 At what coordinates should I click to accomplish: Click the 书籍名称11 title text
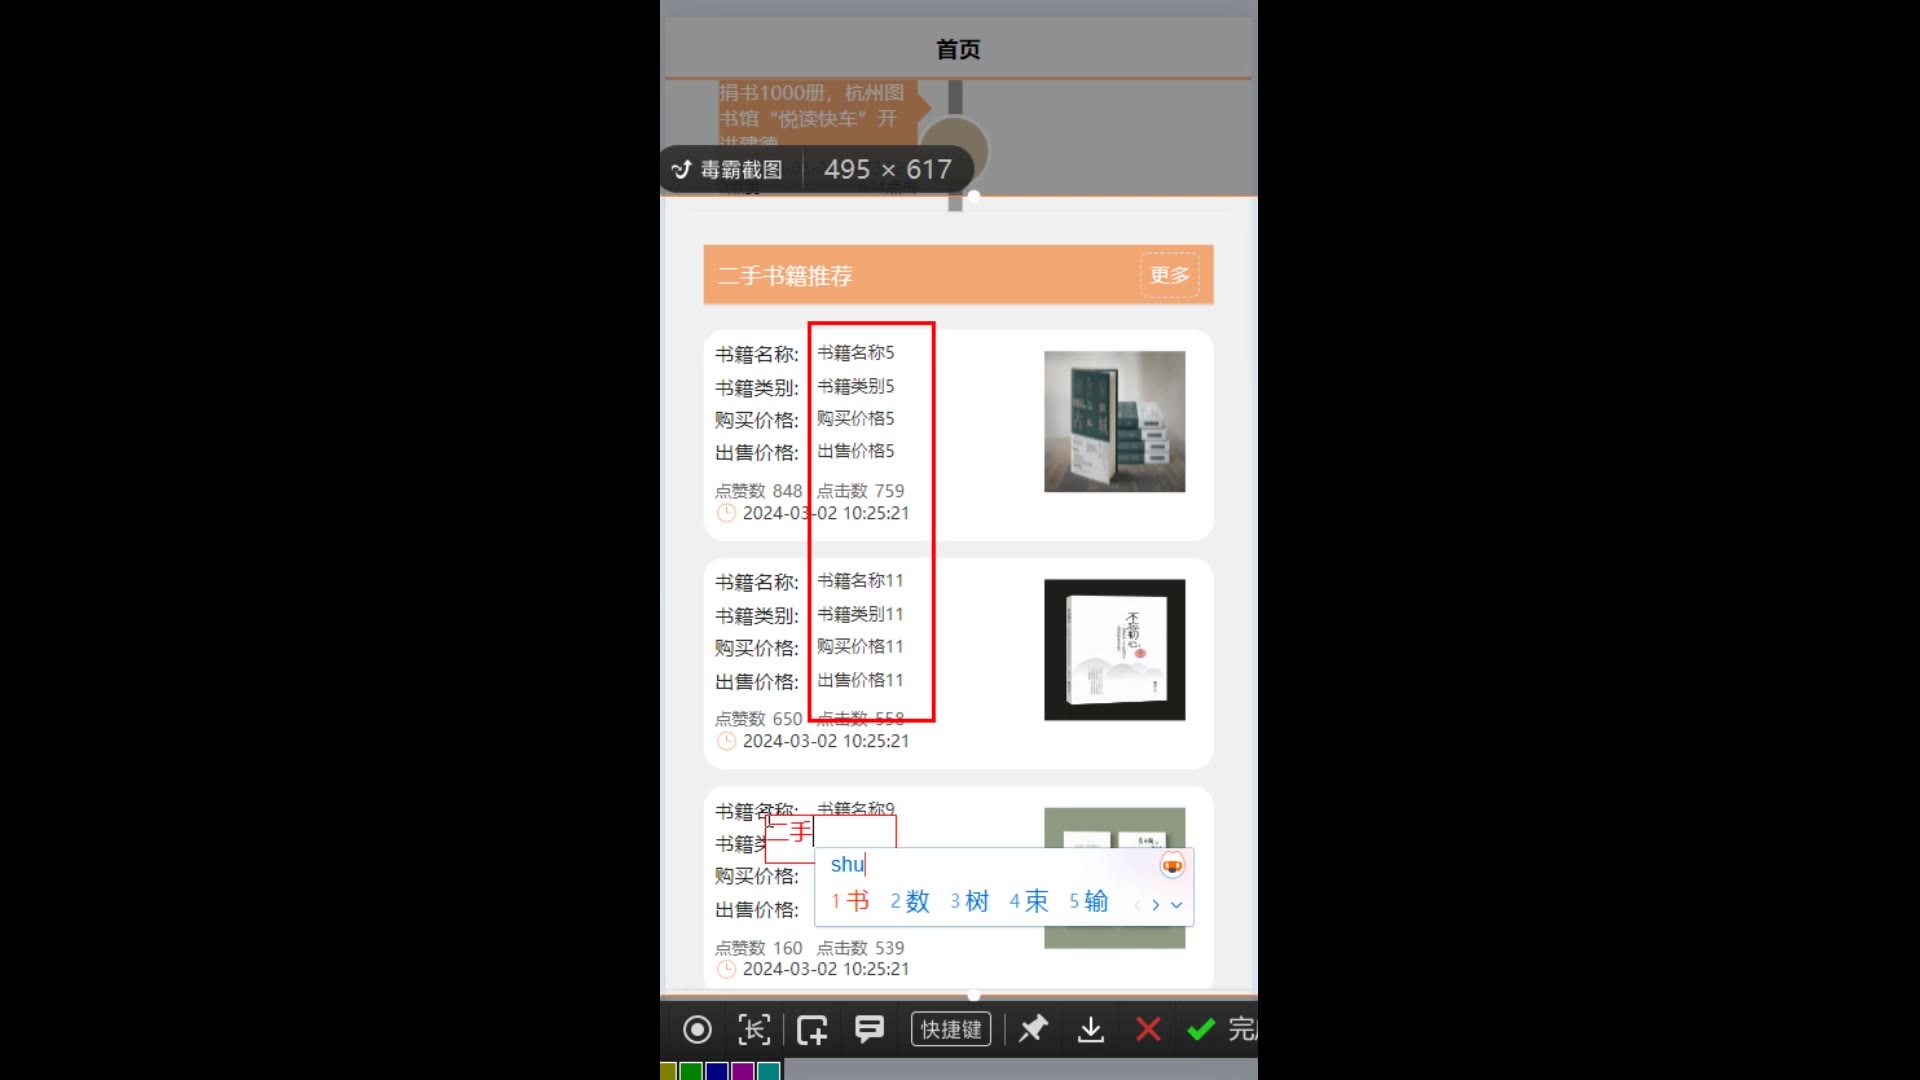tap(861, 581)
